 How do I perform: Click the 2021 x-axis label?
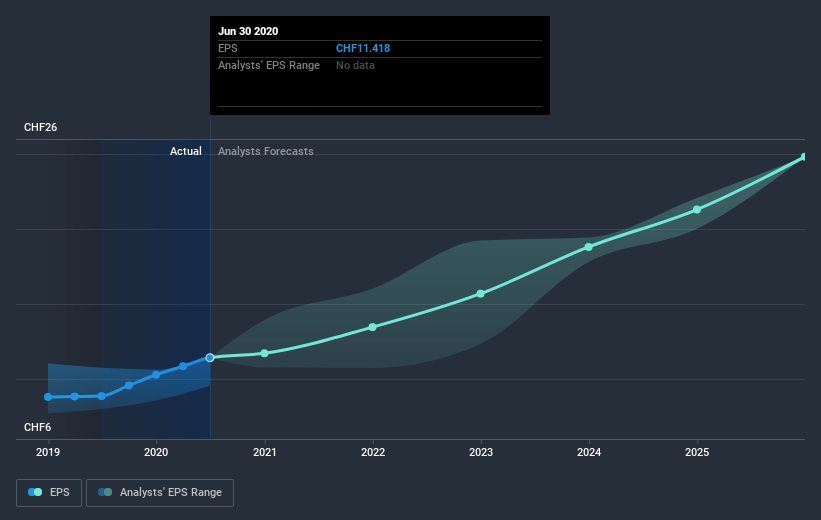[x=264, y=452]
